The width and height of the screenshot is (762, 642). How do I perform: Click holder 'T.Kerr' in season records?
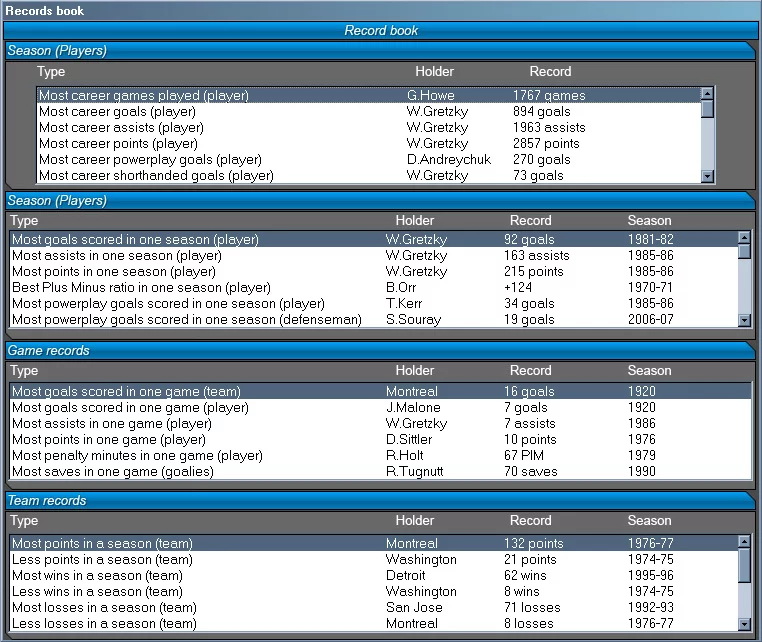[x=404, y=303]
